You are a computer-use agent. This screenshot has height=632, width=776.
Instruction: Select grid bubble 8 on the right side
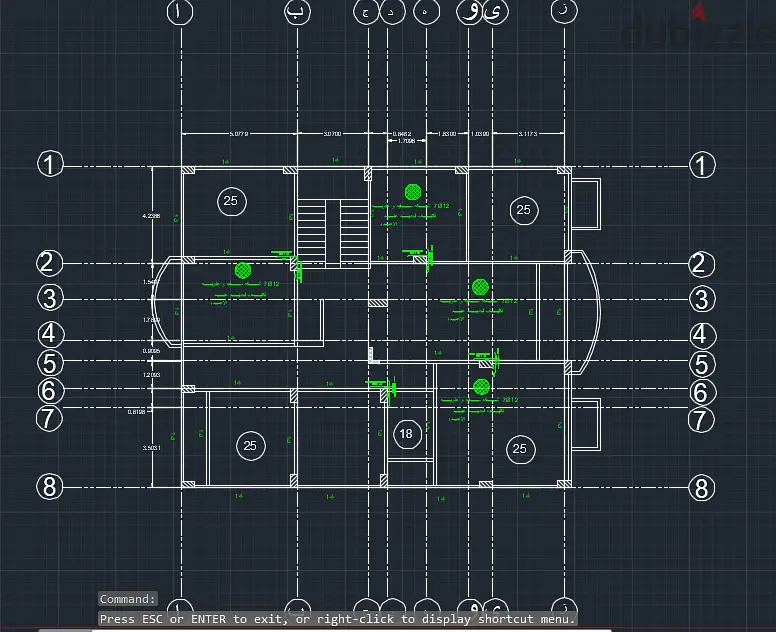(702, 488)
